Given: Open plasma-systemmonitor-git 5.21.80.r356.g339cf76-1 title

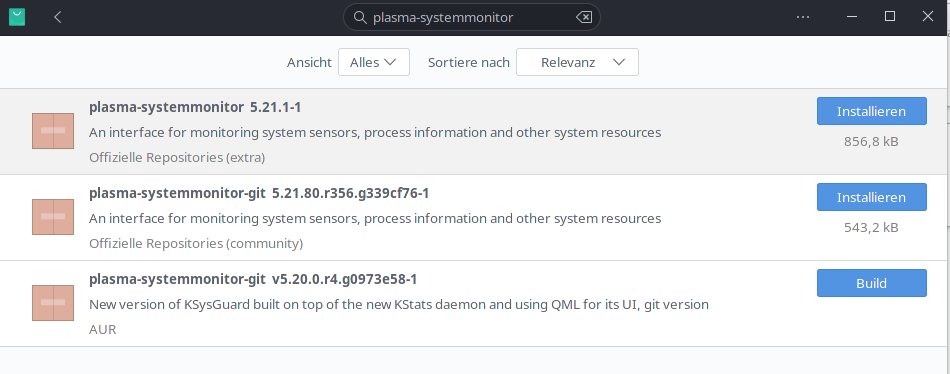Looking at the screenshot, I should [259, 193].
